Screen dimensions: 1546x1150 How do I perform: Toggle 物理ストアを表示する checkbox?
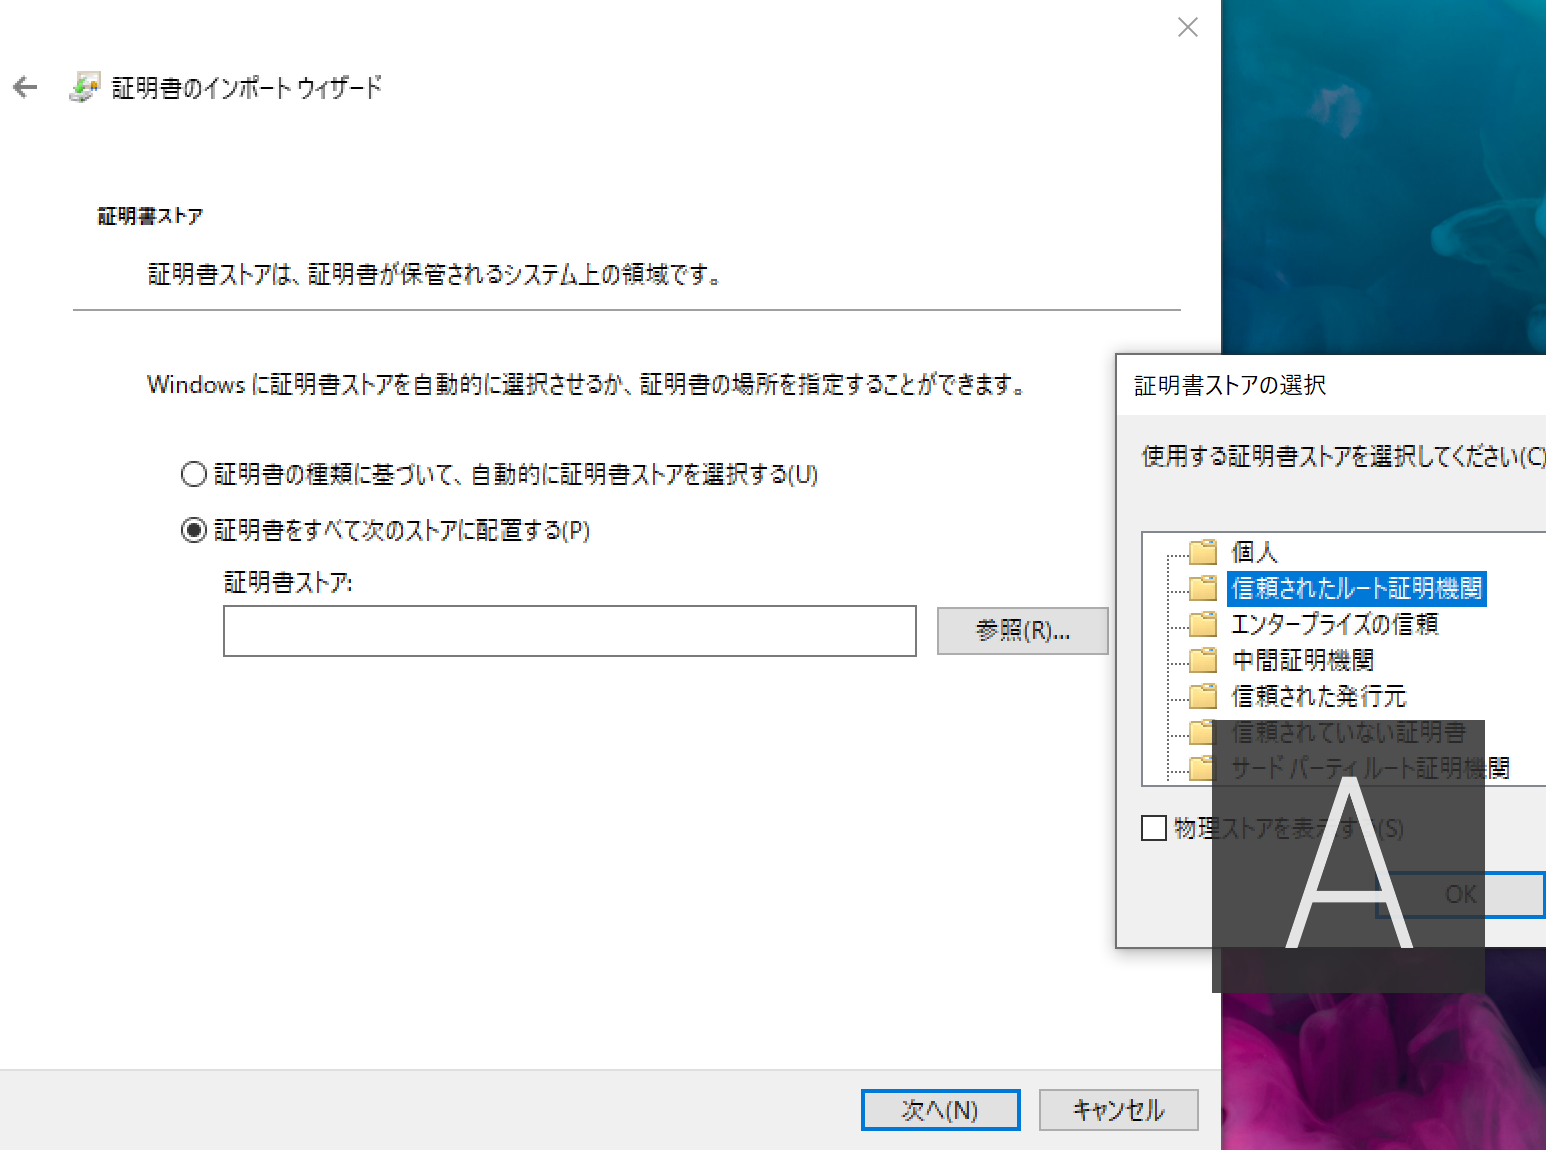pyautogui.click(x=1154, y=828)
